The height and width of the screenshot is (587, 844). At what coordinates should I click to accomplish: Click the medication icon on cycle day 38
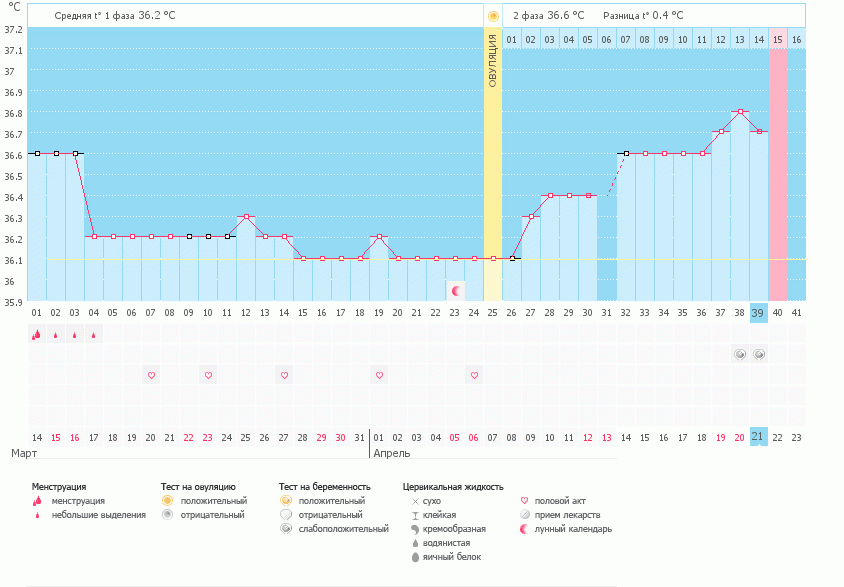[x=738, y=353]
